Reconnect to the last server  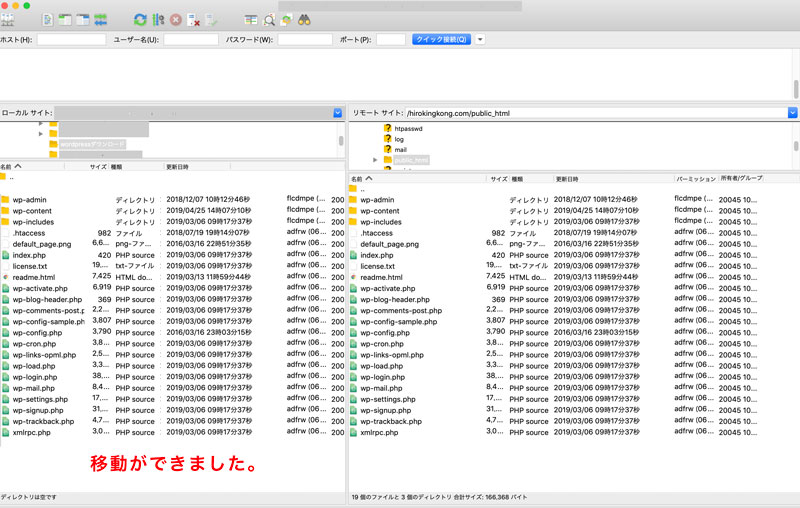pos(211,20)
